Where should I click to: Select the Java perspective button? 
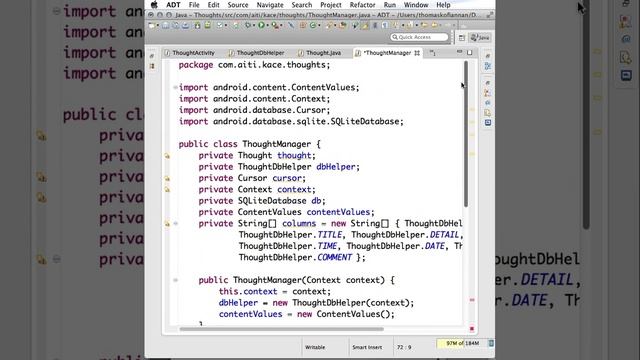click(x=480, y=38)
